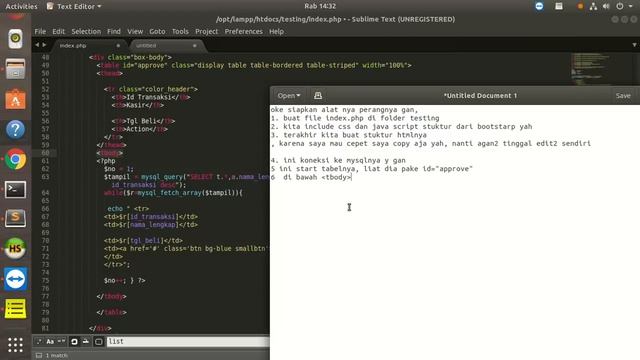
Task: Click the line '4. ini koneksi ke mysqlnya y gan'
Action: (x=338, y=160)
